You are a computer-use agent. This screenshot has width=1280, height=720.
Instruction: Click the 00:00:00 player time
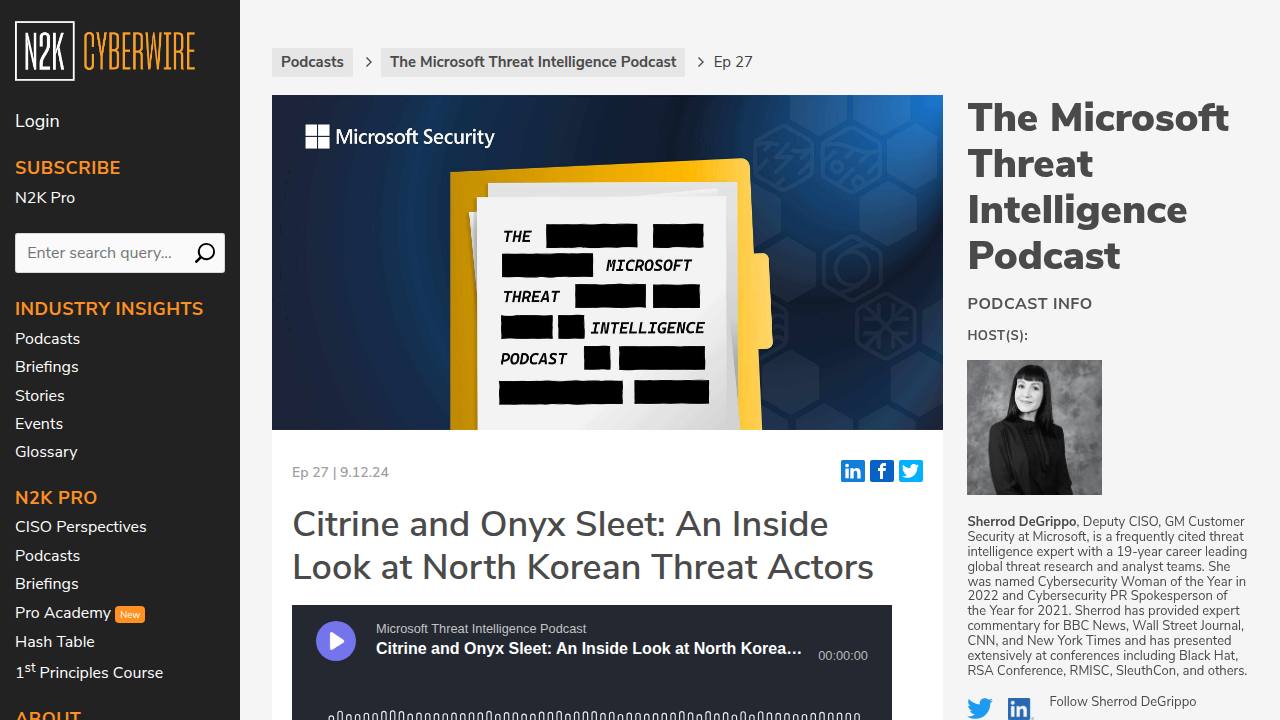(843, 656)
